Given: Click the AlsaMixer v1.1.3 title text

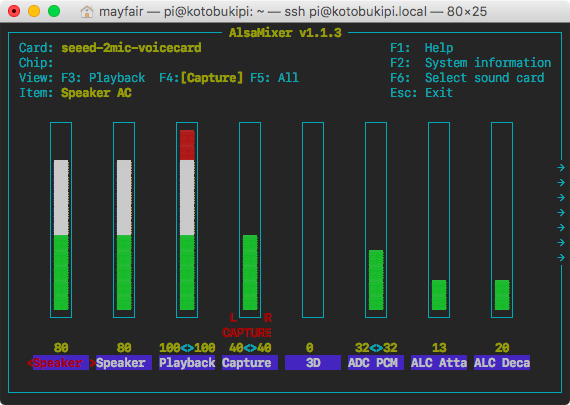Looking at the screenshot, I should 285,33.
